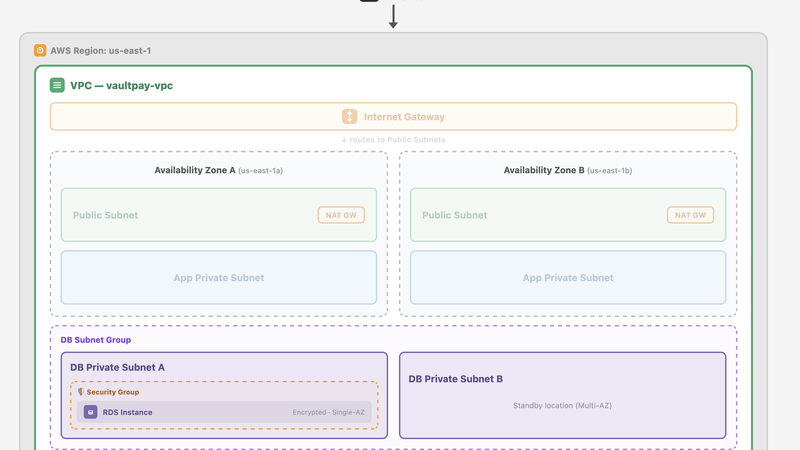Click the orange AWS Region icon
This screenshot has height=450, width=800.
[40, 51]
